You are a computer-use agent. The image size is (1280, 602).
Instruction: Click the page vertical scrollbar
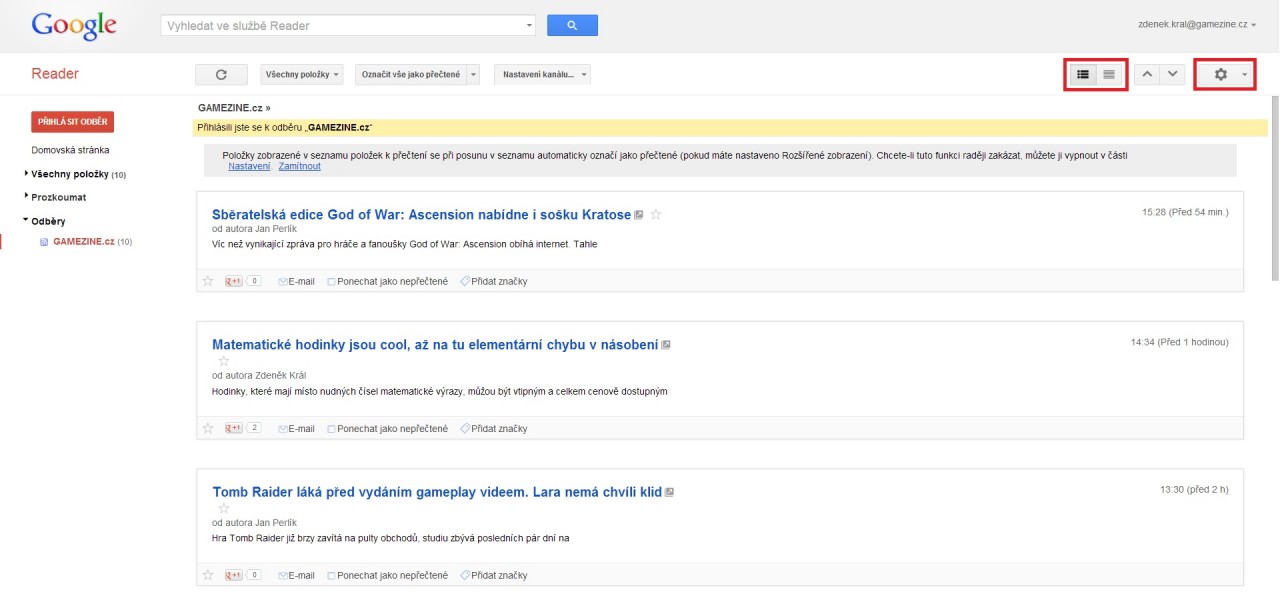click(1275, 190)
